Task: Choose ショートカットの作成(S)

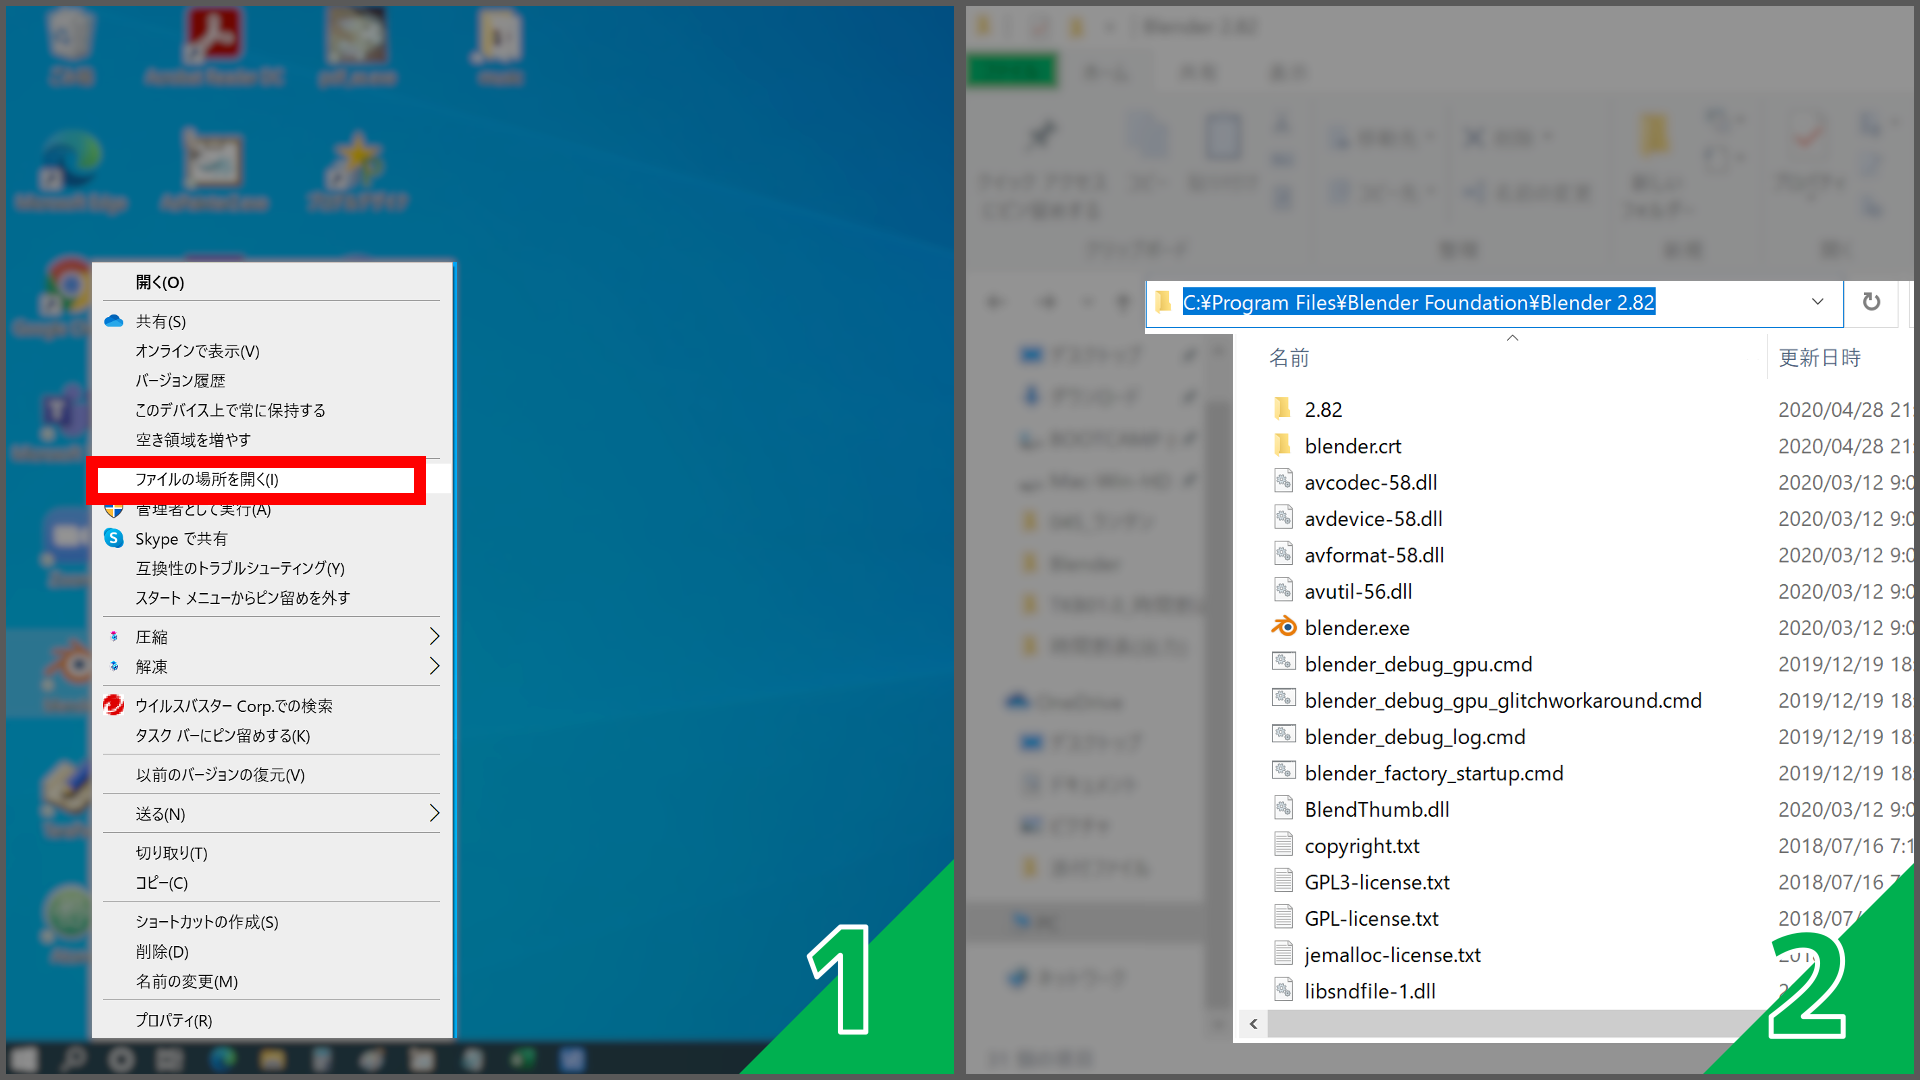Action: tap(272, 922)
